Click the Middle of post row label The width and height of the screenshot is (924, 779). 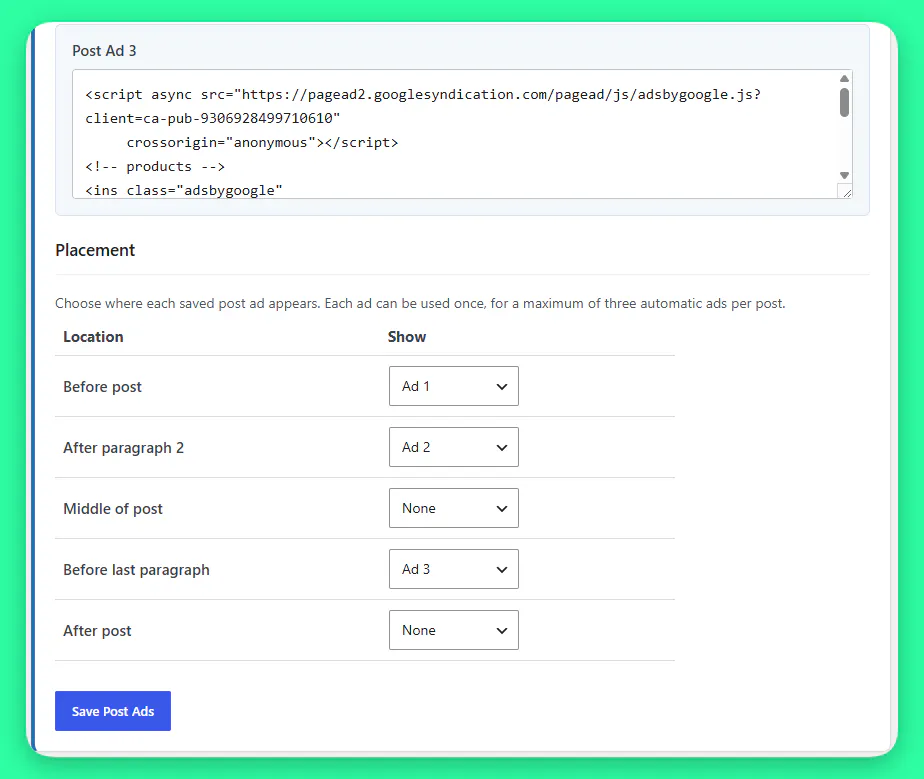(x=113, y=509)
